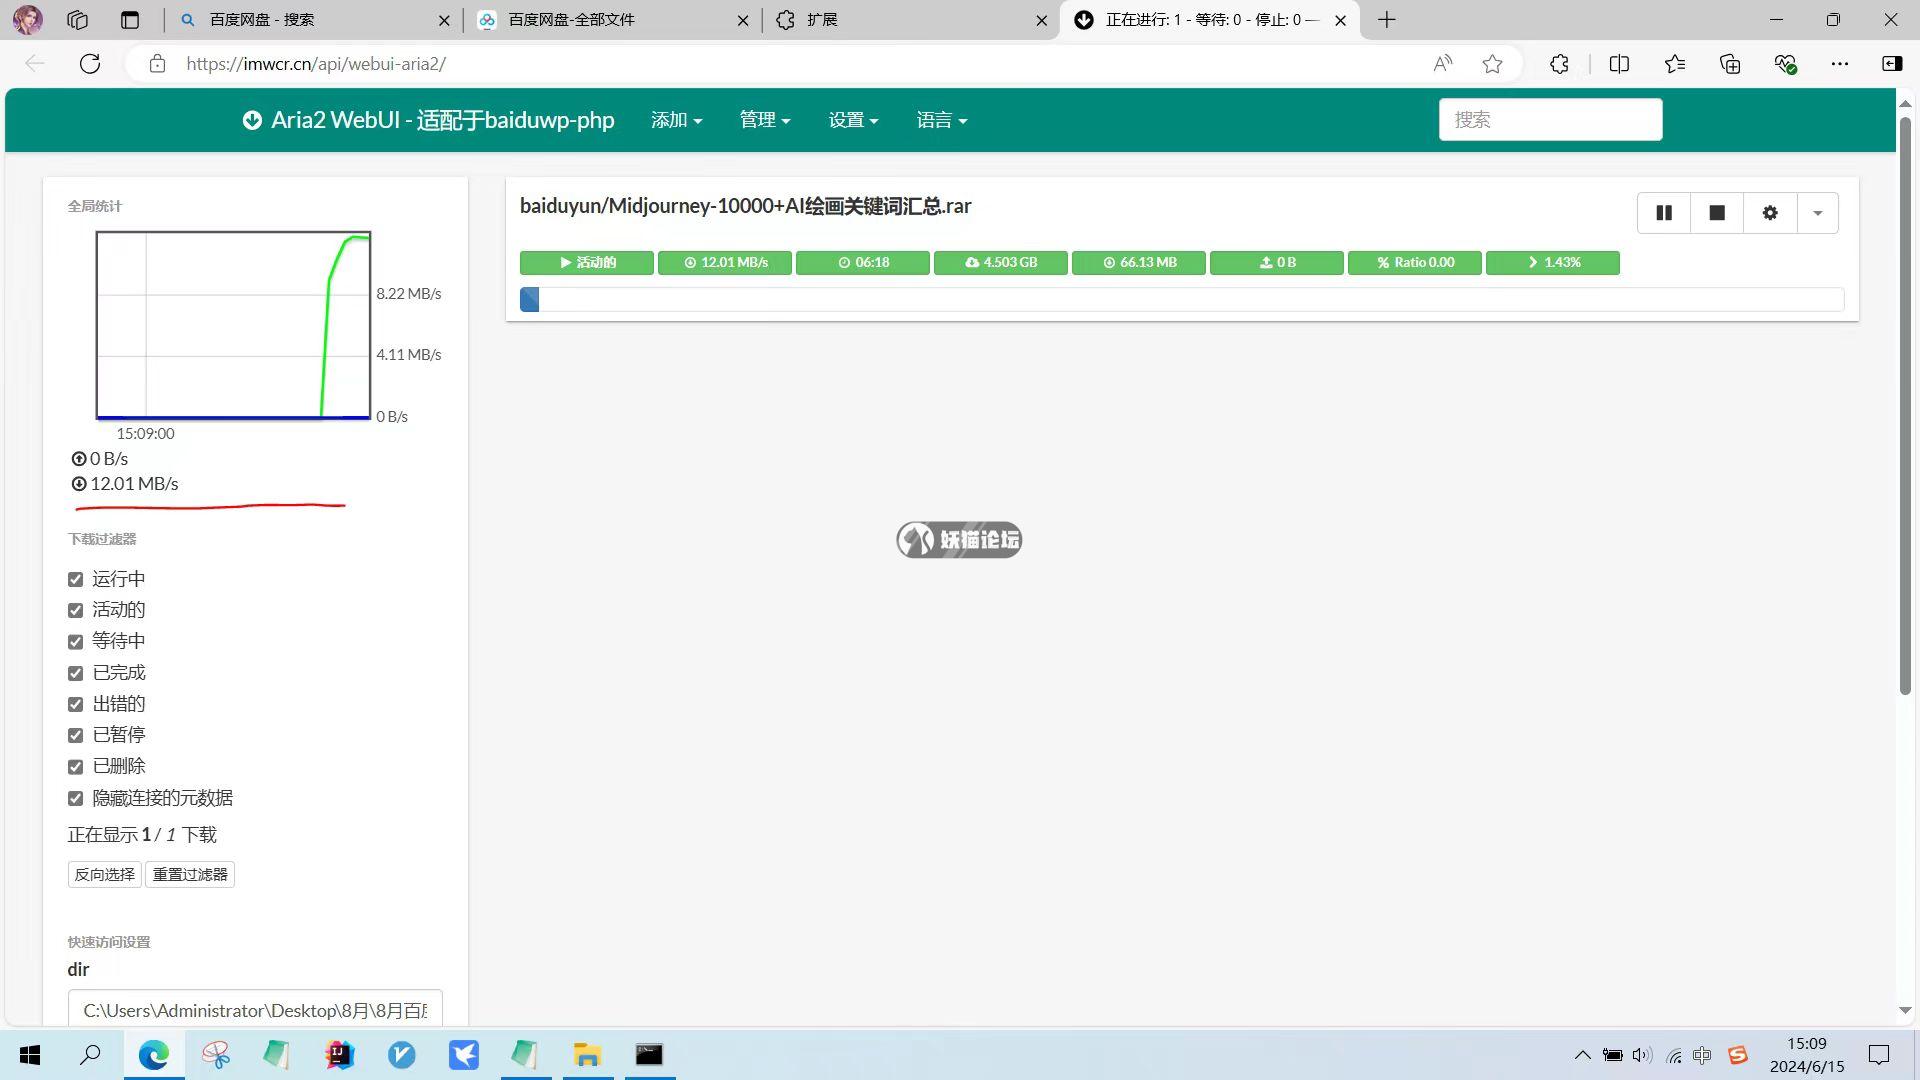Uncheck the 已暂停 filter

point(75,735)
